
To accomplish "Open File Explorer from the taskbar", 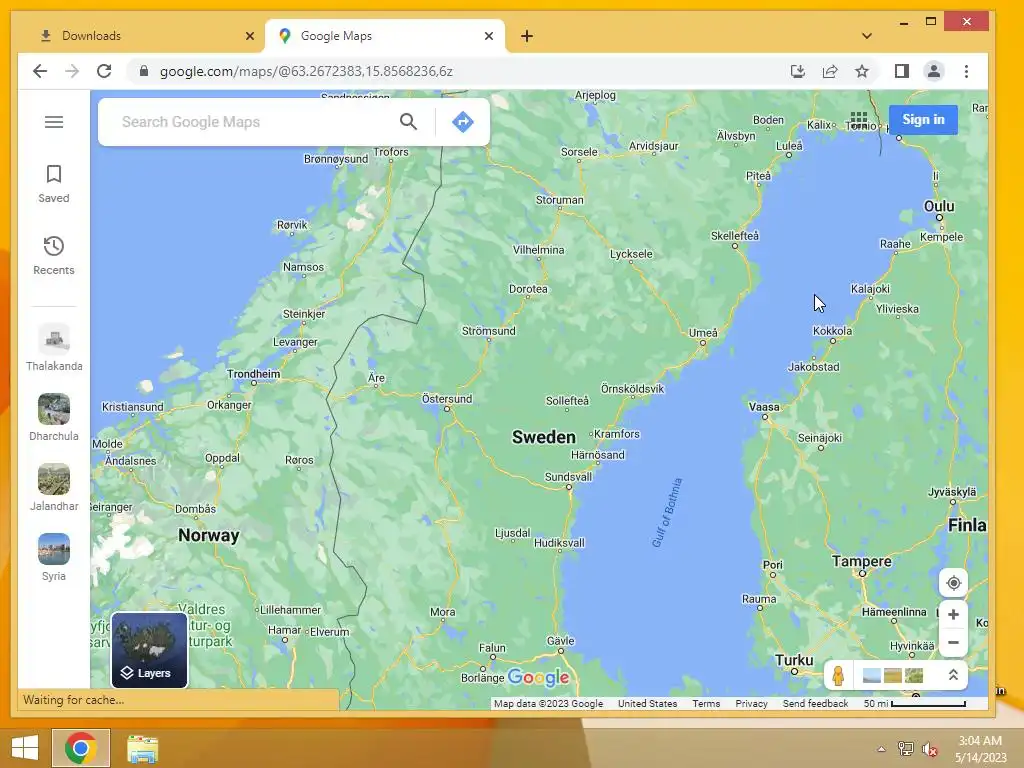I will tap(142, 748).
